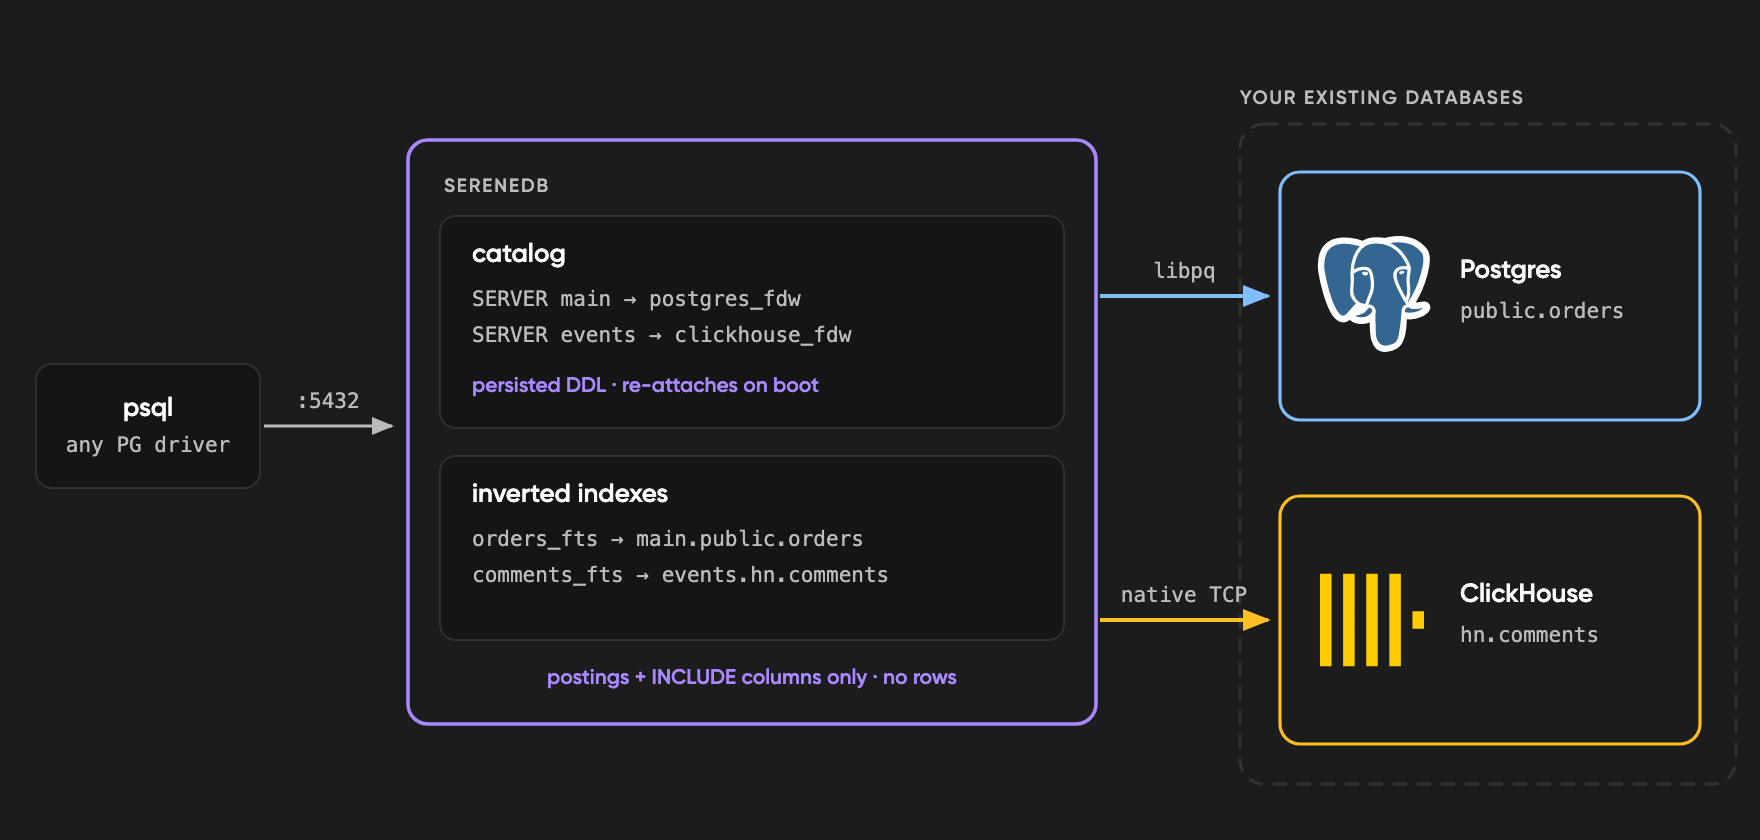Click 'persisted DDL · re-attaches on boot' note
Screen dimensions: 1760x840
(x=645, y=385)
